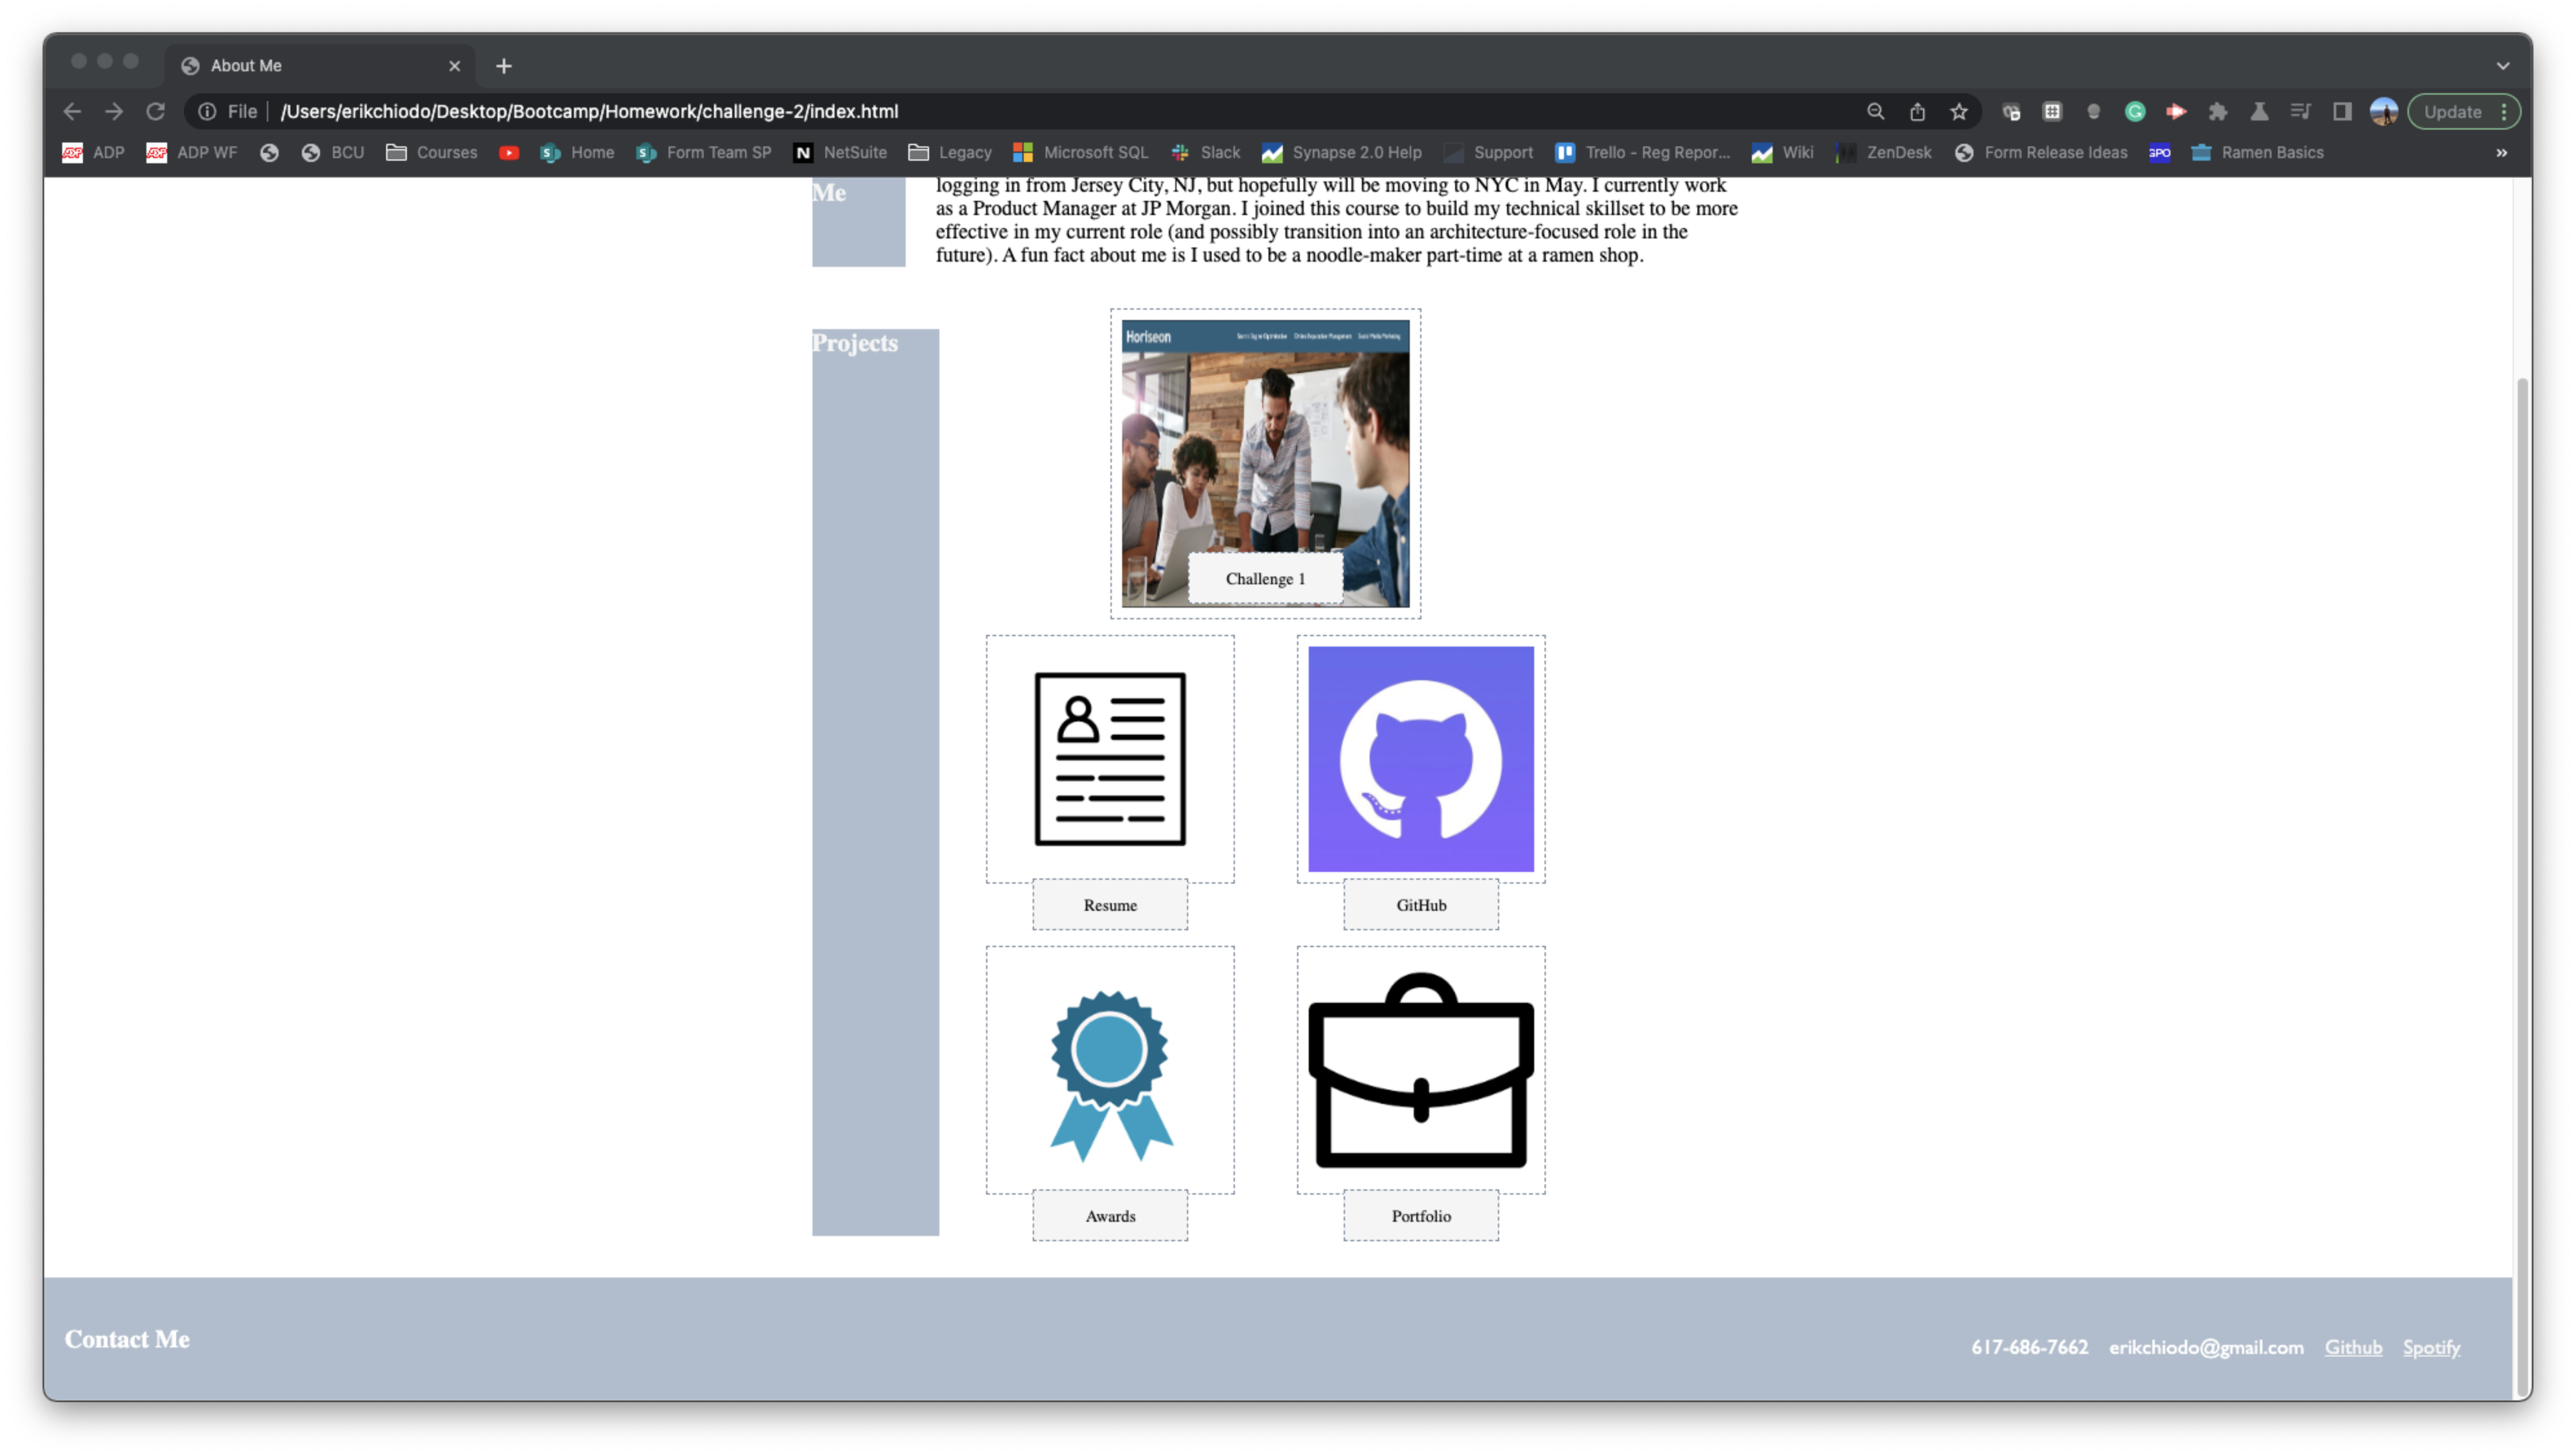Open the page zoom magnifier icon
This screenshot has height=1455, width=2576.
(1875, 112)
